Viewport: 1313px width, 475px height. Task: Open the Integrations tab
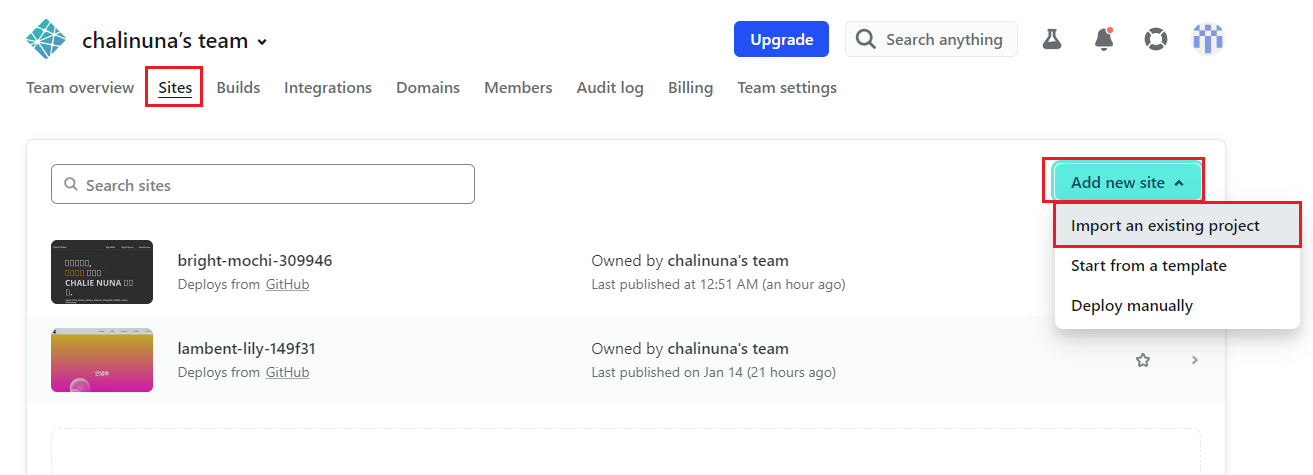pos(328,88)
